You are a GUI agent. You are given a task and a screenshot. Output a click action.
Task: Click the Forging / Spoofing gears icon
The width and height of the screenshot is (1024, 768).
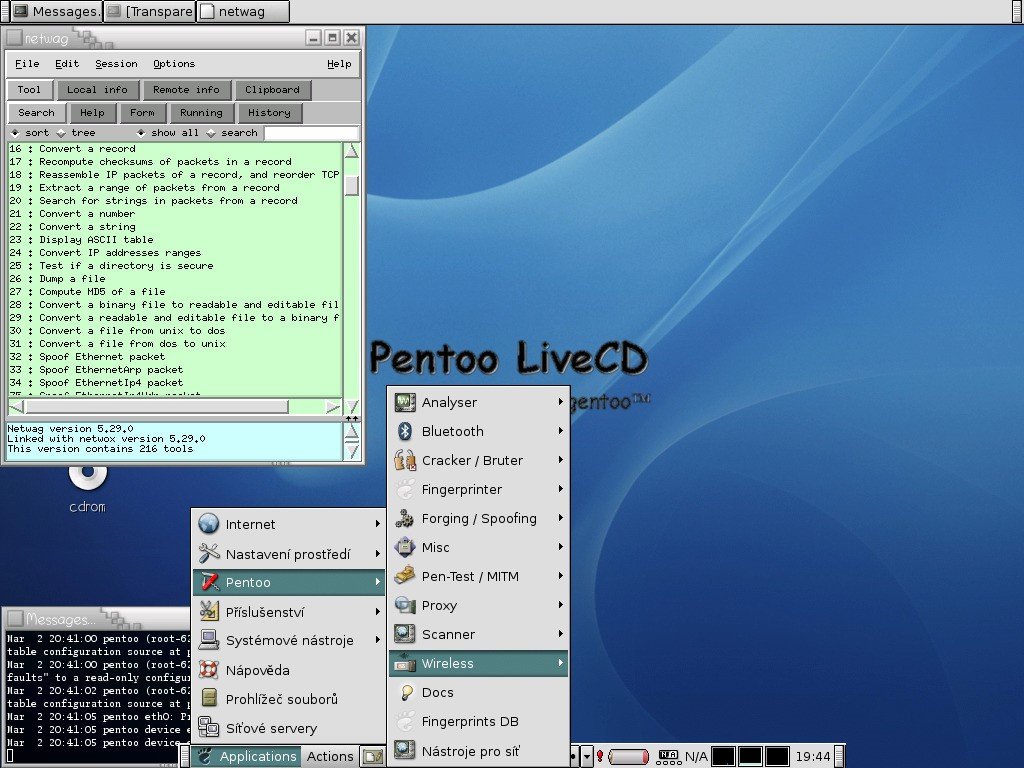(x=405, y=519)
